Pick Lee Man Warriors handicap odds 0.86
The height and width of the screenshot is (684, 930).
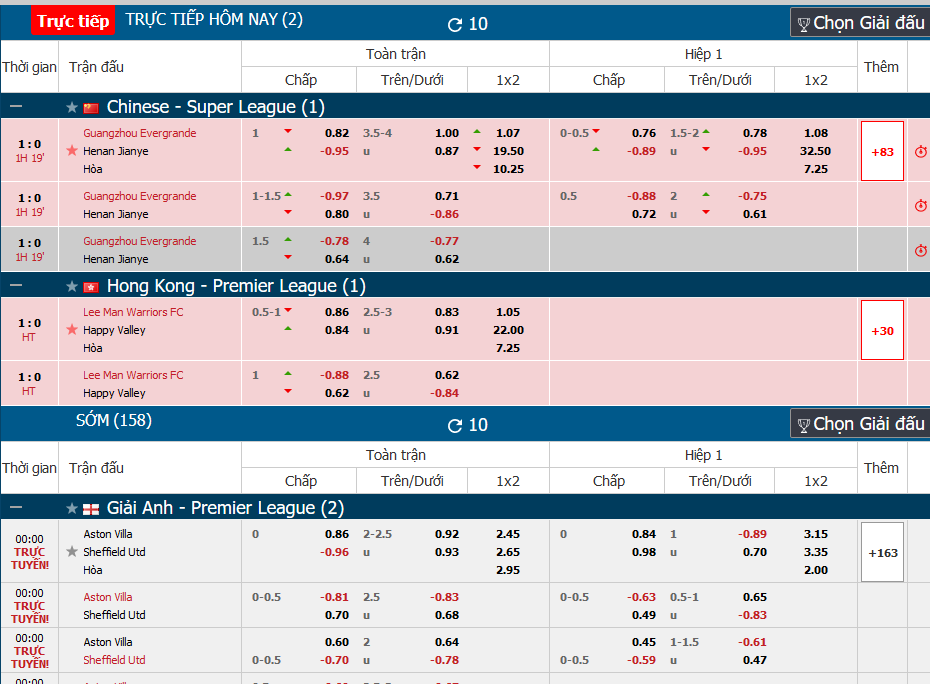(x=337, y=312)
